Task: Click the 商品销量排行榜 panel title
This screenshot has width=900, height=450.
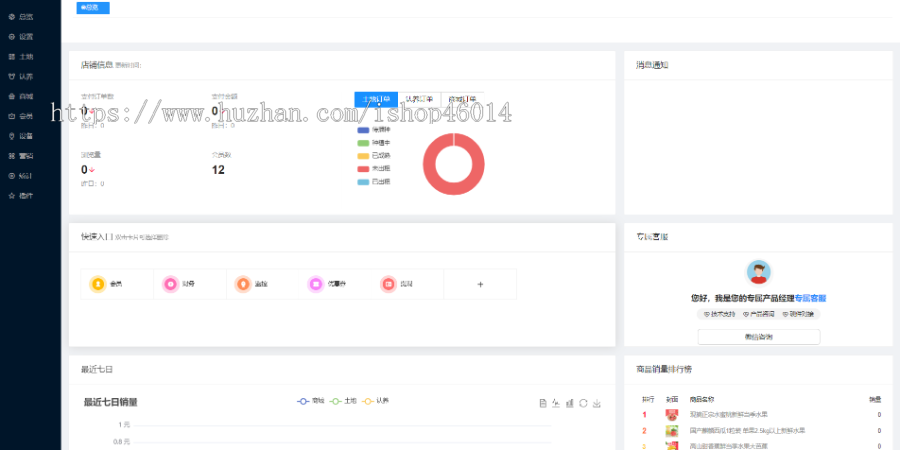Action: [x=664, y=370]
